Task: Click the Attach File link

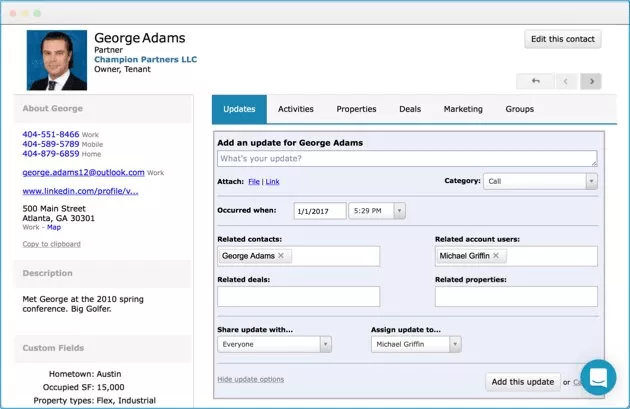Action: click(254, 182)
